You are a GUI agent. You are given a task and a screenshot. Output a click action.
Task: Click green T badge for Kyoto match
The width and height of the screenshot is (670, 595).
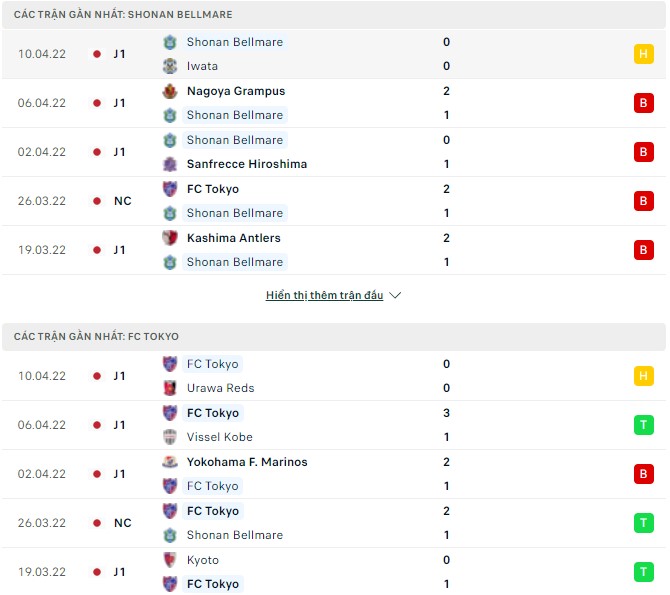[x=643, y=572]
